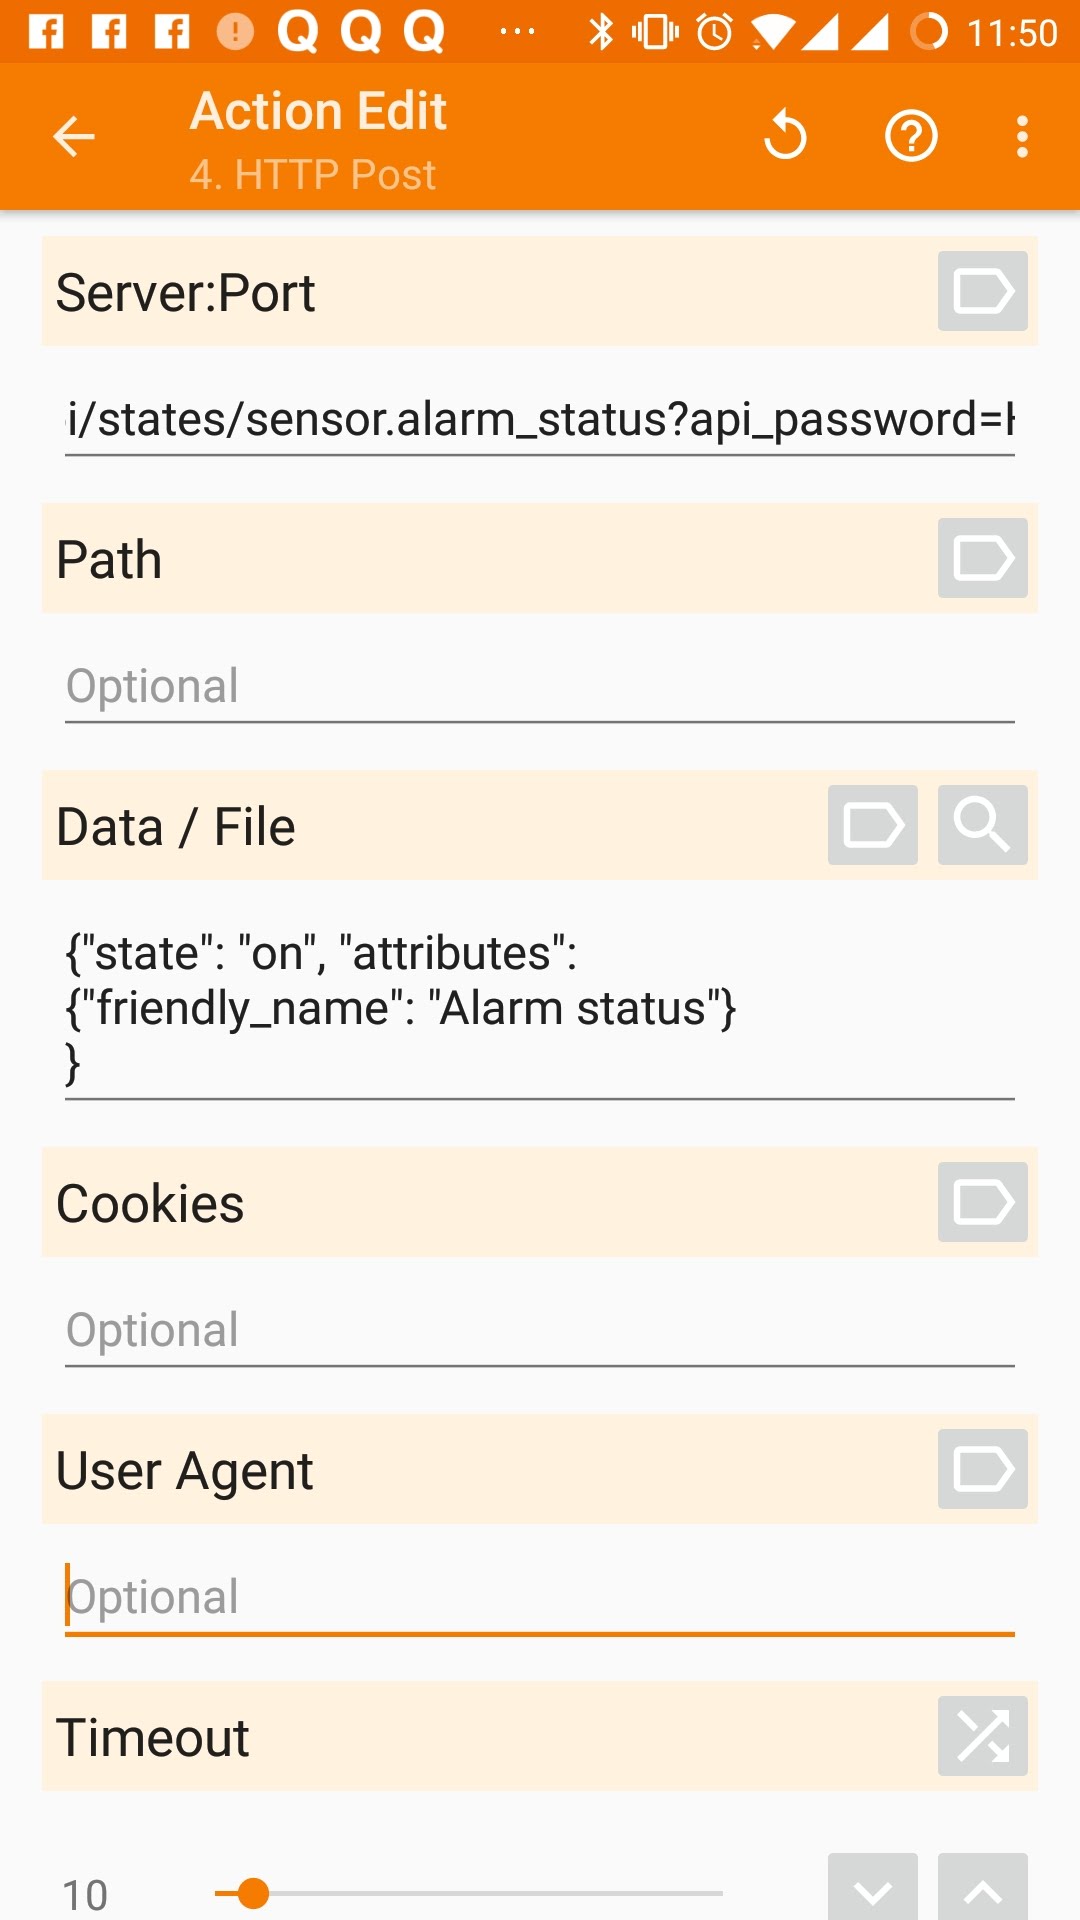Click the revert/undo changes icon
Viewport: 1080px width, 1920px height.
(785, 137)
